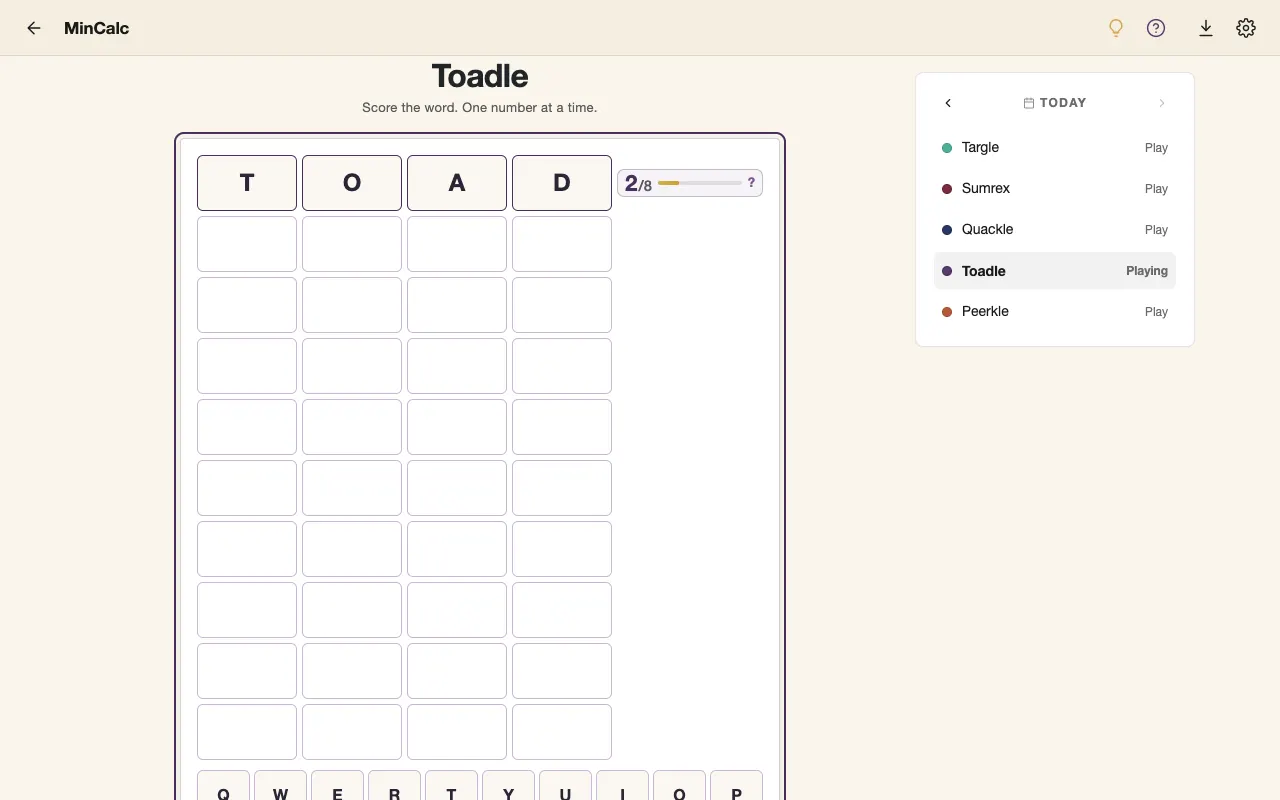Open the settings gear icon

coord(1246,28)
